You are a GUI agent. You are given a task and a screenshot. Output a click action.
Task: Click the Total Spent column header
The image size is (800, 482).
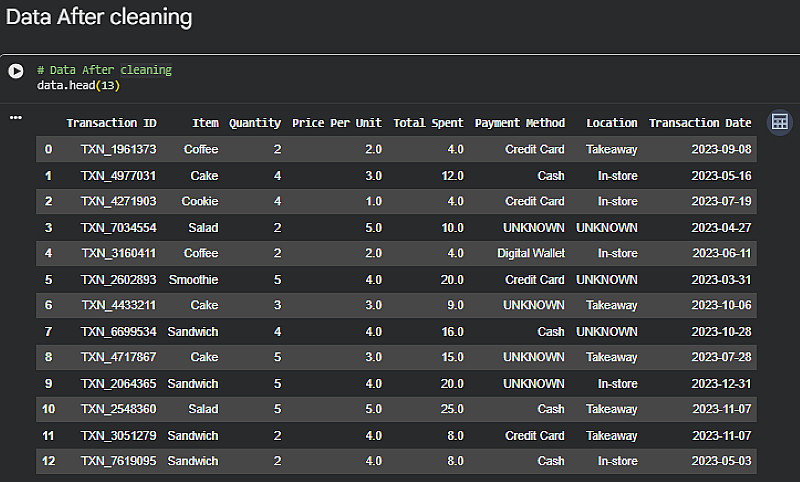[x=428, y=123]
